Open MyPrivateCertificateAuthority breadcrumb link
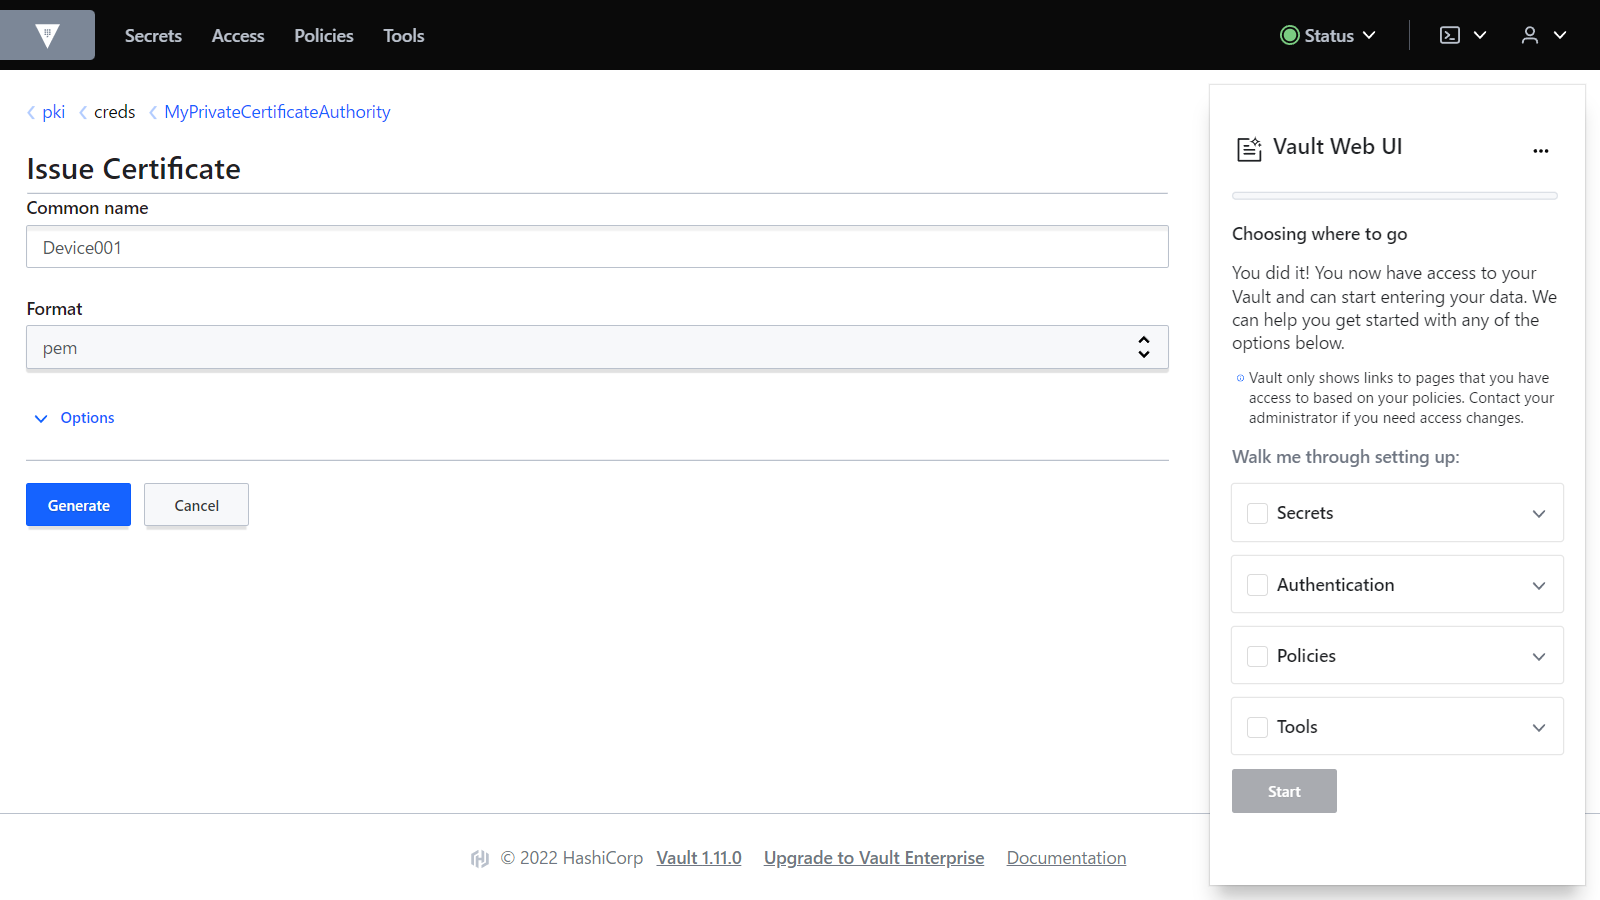The height and width of the screenshot is (900, 1600). point(277,112)
